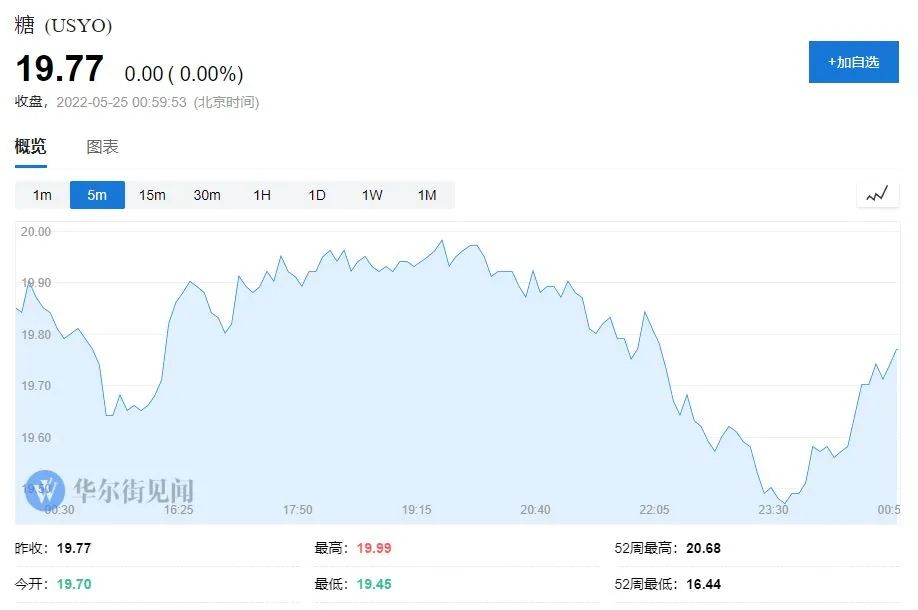The image size is (918, 610).
Task: Click the +加自选 watchlist button
Action: (853, 62)
